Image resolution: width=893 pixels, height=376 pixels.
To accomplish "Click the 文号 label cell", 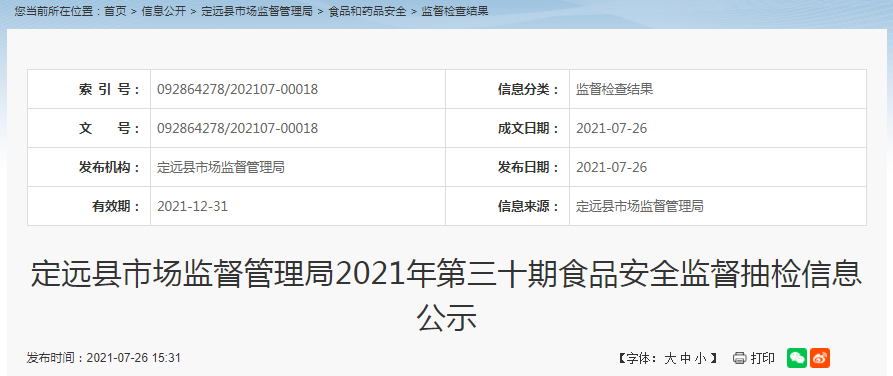I will coord(89,128).
